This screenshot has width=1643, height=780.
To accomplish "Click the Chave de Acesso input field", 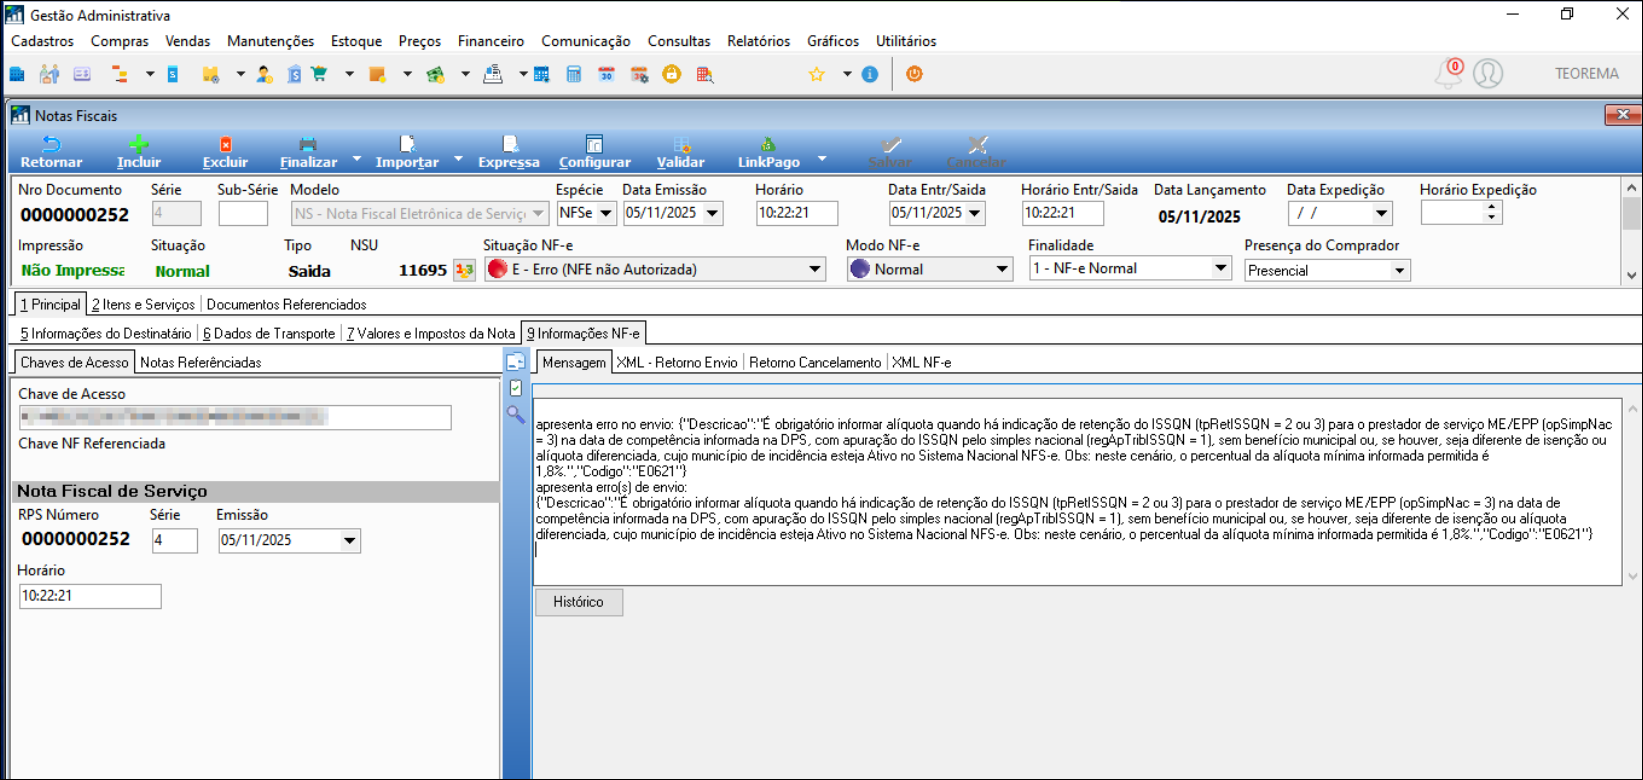I will click(x=235, y=417).
